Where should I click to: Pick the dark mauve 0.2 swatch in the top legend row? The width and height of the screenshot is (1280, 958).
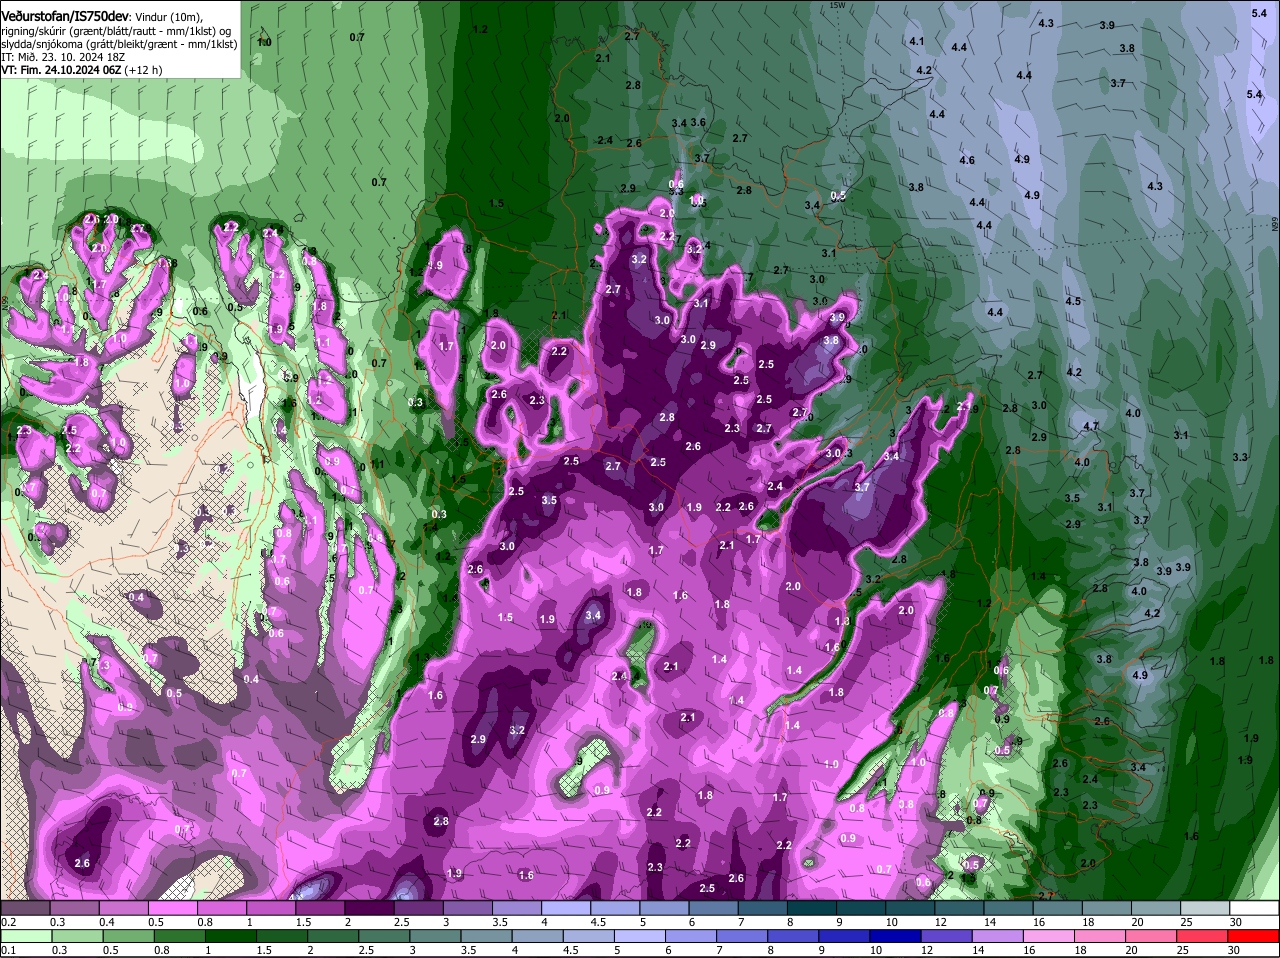25,908
